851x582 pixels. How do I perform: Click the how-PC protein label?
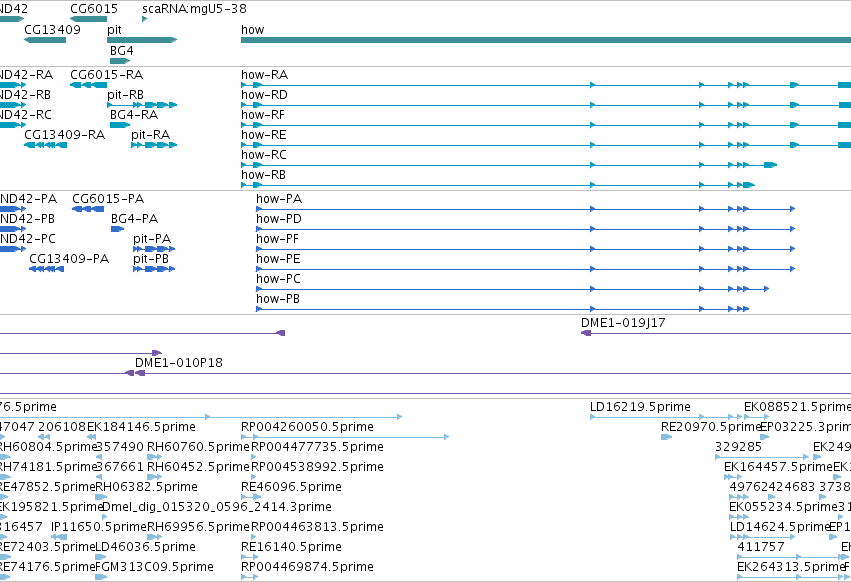pos(278,279)
